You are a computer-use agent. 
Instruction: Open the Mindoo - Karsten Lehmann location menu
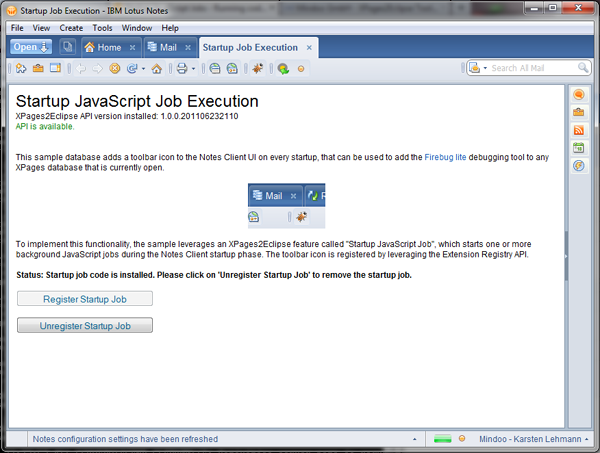pos(529,439)
